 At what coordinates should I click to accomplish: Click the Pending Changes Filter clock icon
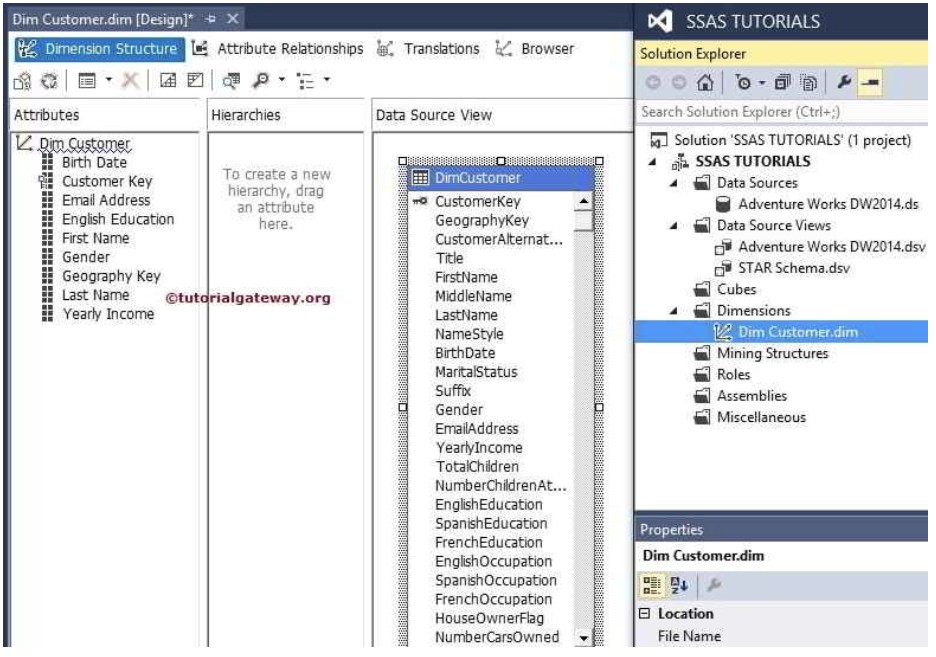pyautogui.click(x=743, y=82)
